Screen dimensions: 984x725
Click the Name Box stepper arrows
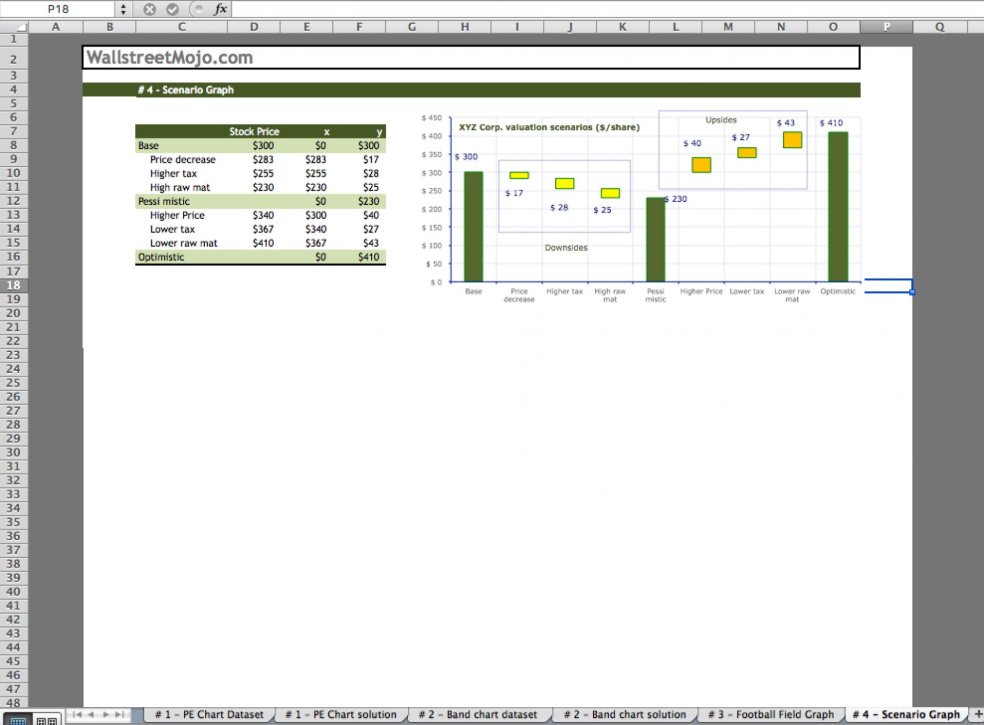point(121,8)
